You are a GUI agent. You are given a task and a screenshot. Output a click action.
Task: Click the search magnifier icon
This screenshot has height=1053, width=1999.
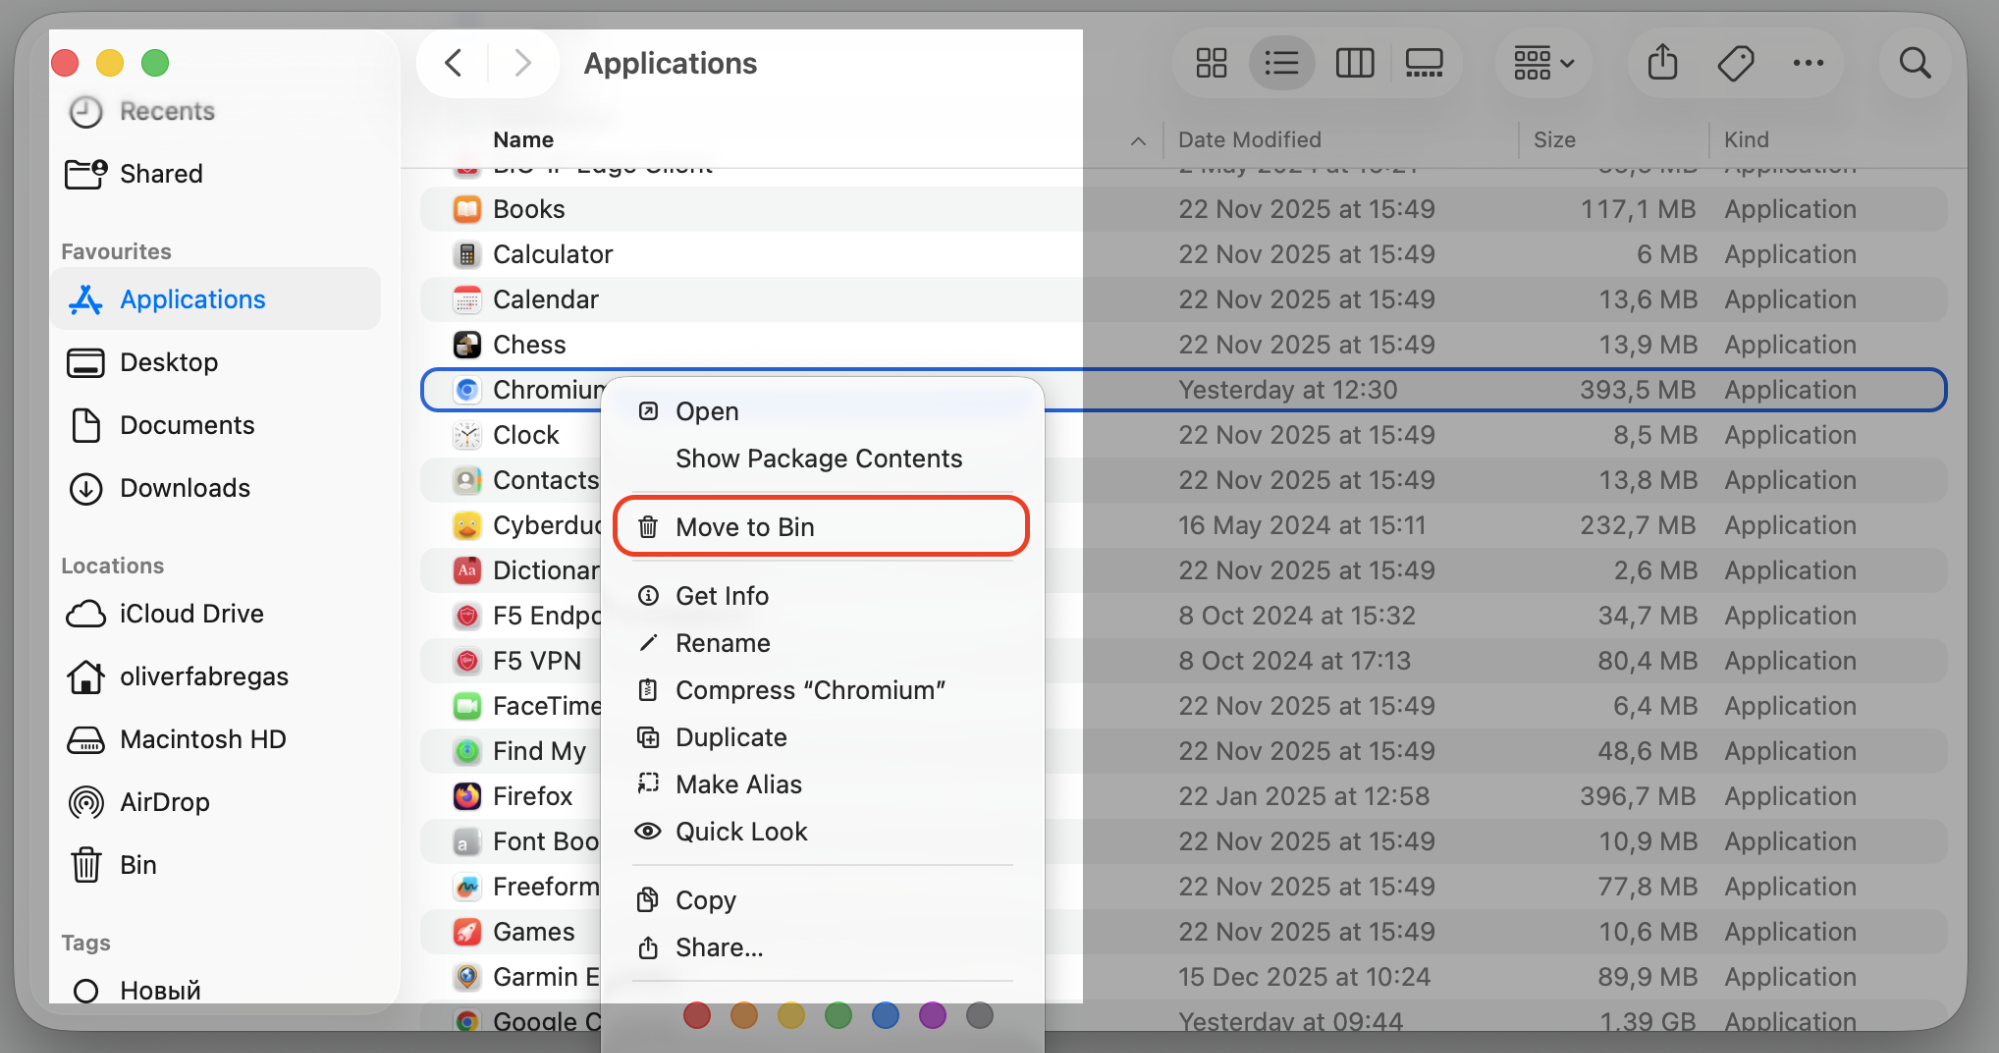1915,63
